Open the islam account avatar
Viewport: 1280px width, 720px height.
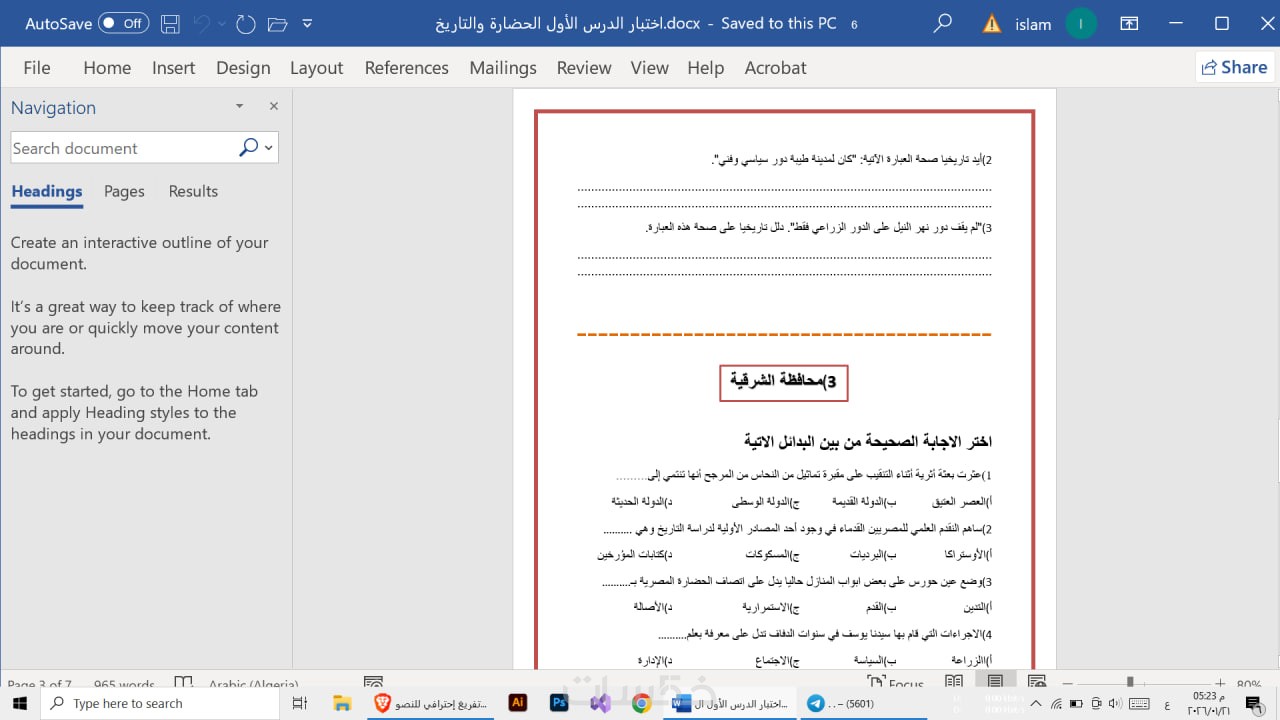coord(1081,24)
